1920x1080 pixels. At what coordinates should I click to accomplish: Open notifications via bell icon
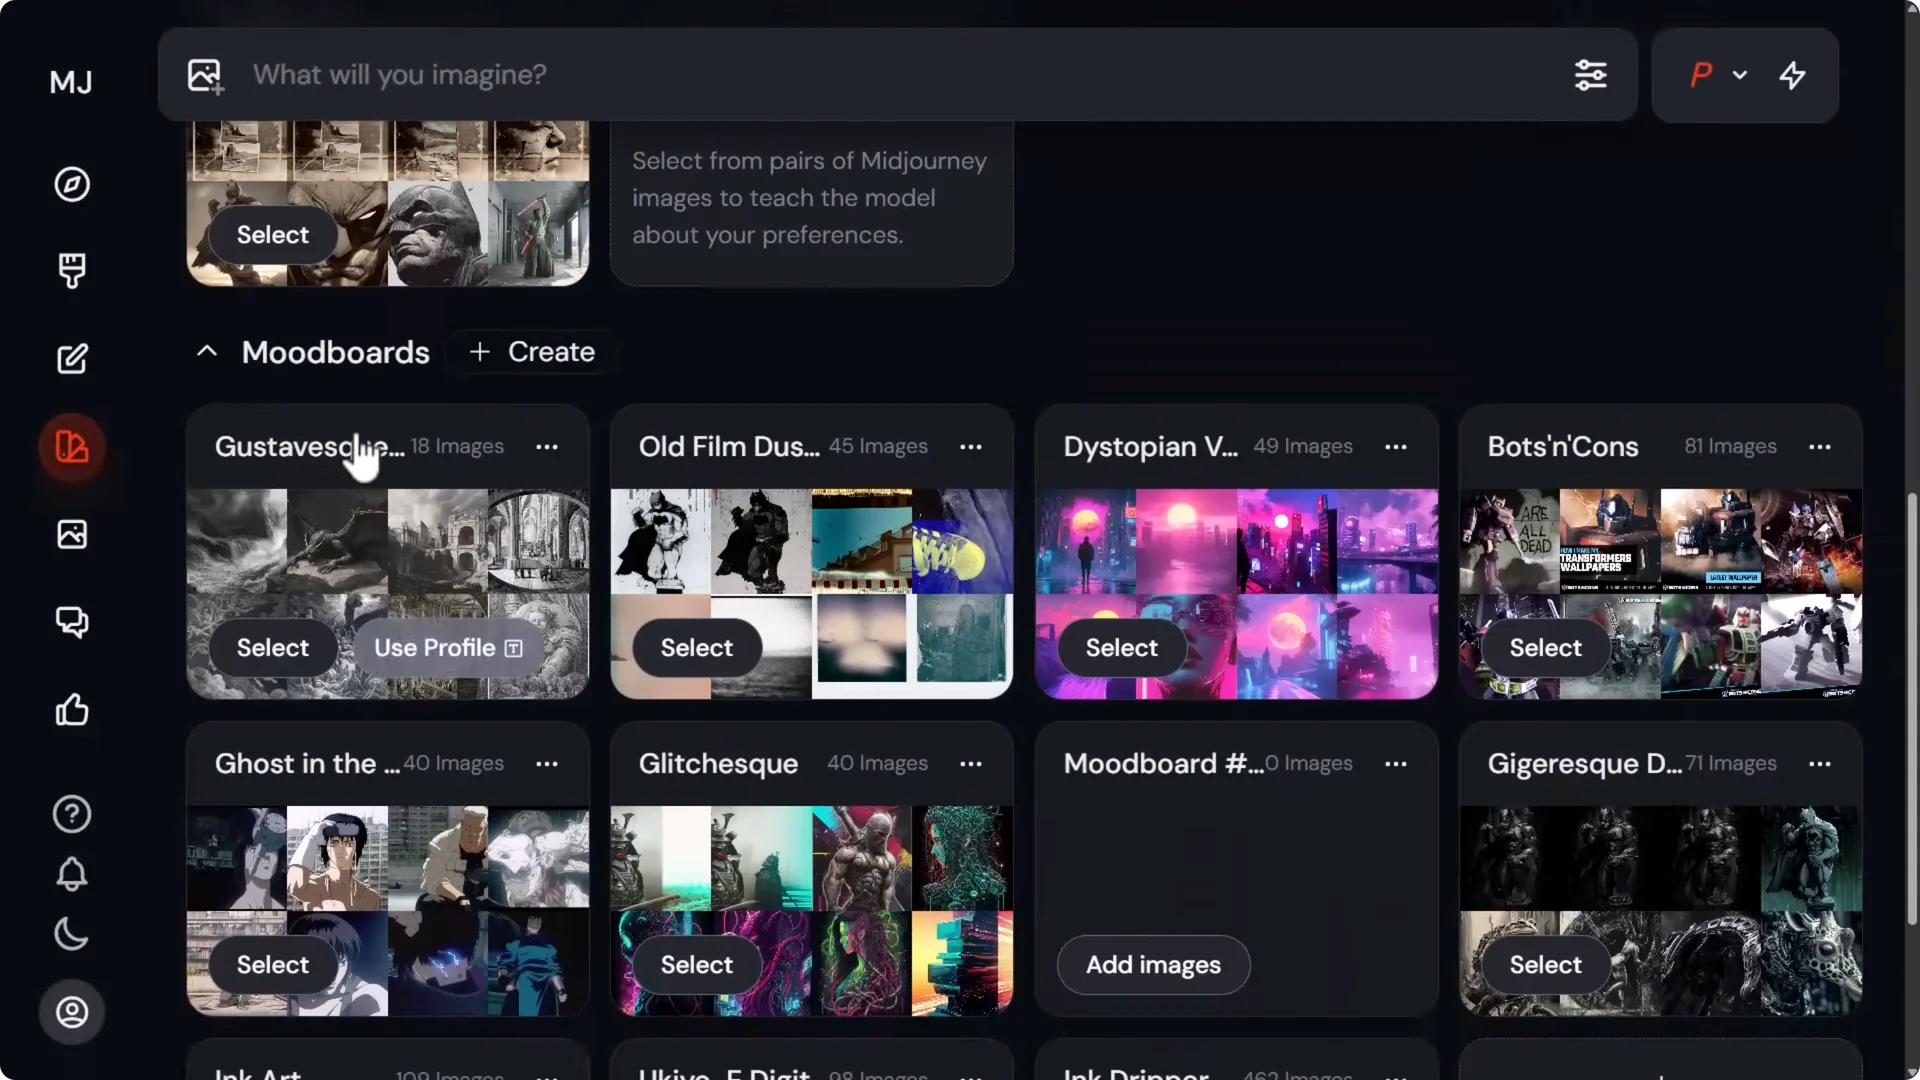71,875
